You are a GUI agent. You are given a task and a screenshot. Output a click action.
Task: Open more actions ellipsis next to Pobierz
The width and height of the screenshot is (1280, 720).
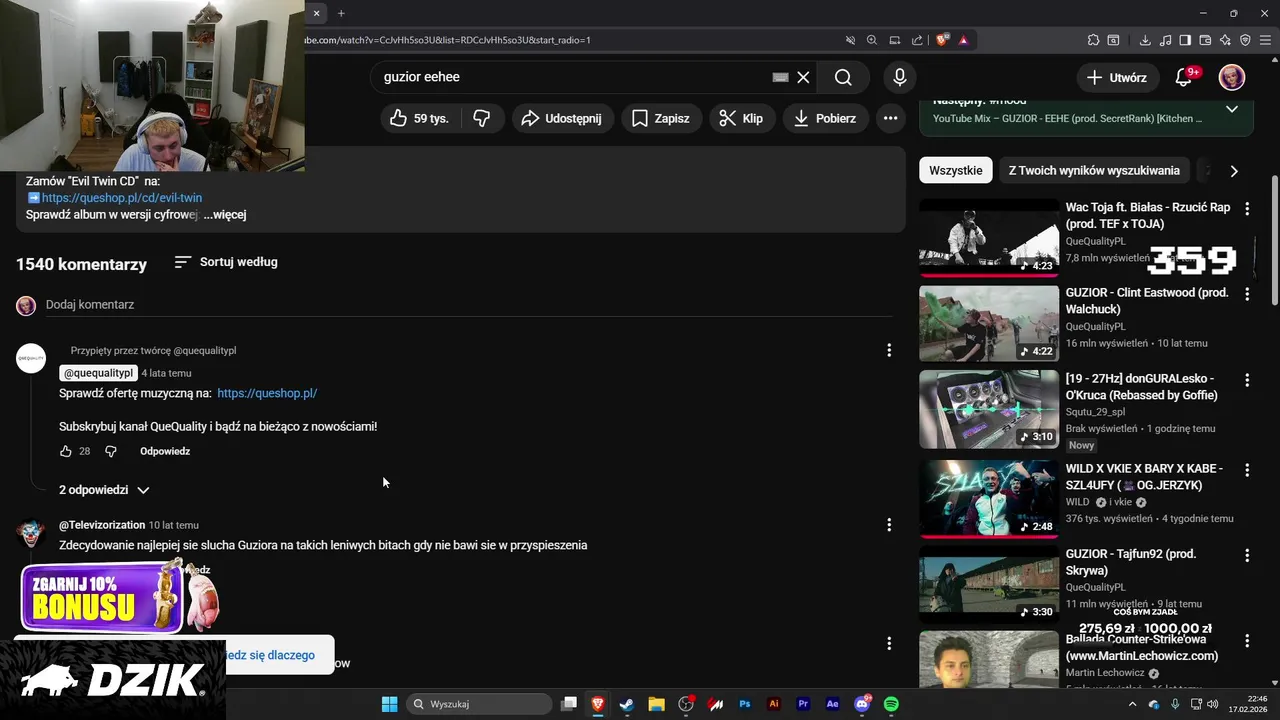point(890,118)
